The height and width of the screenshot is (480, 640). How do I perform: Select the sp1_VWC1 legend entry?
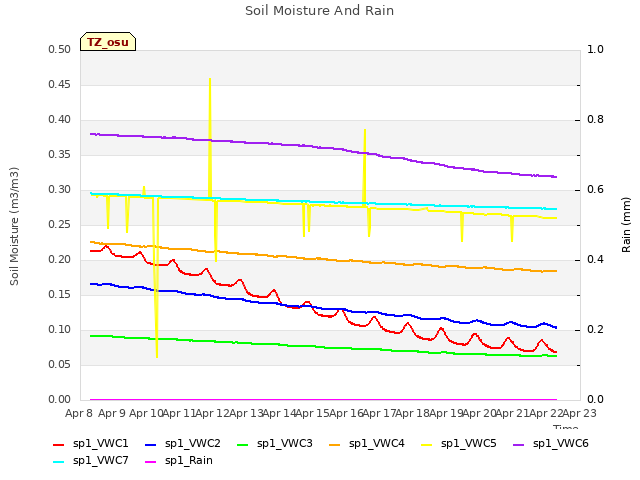tap(91, 444)
